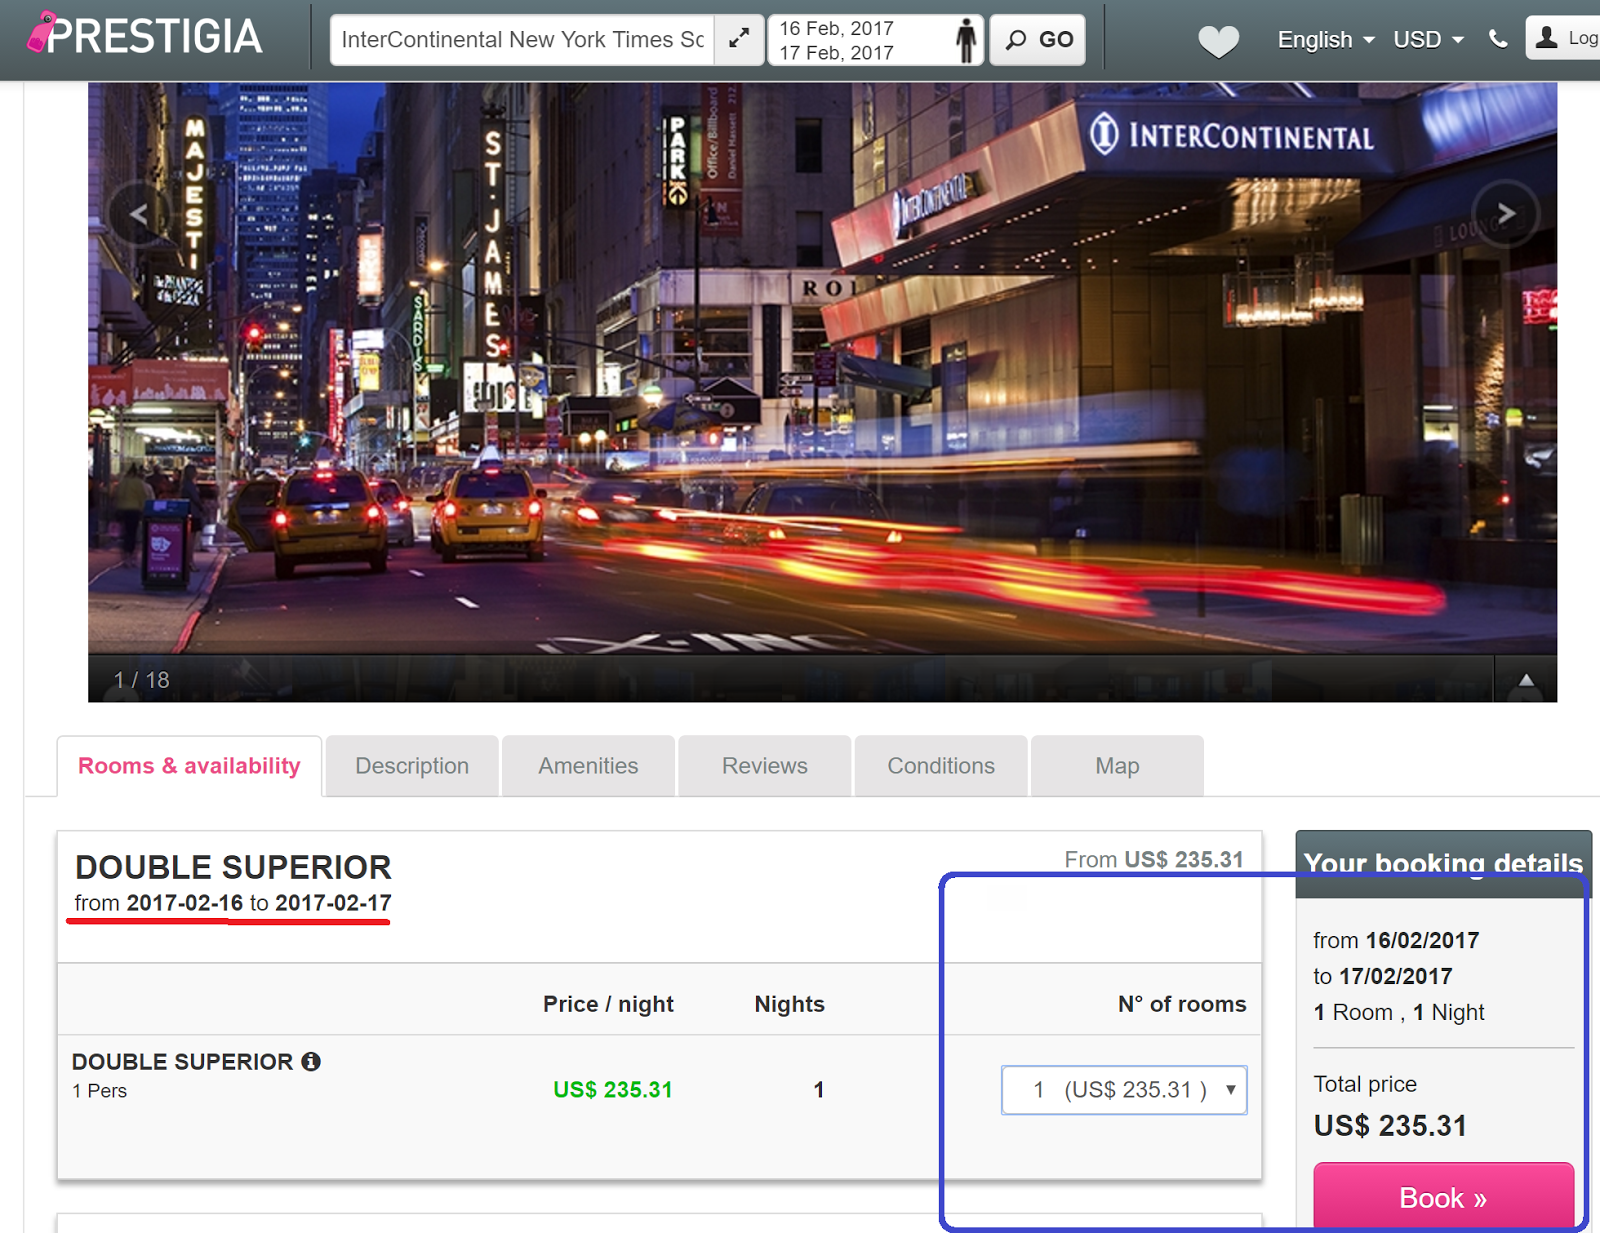Switch to Rooms & availability tab
Viewport: 1600px width, 1233px height.
pos(189,766)
